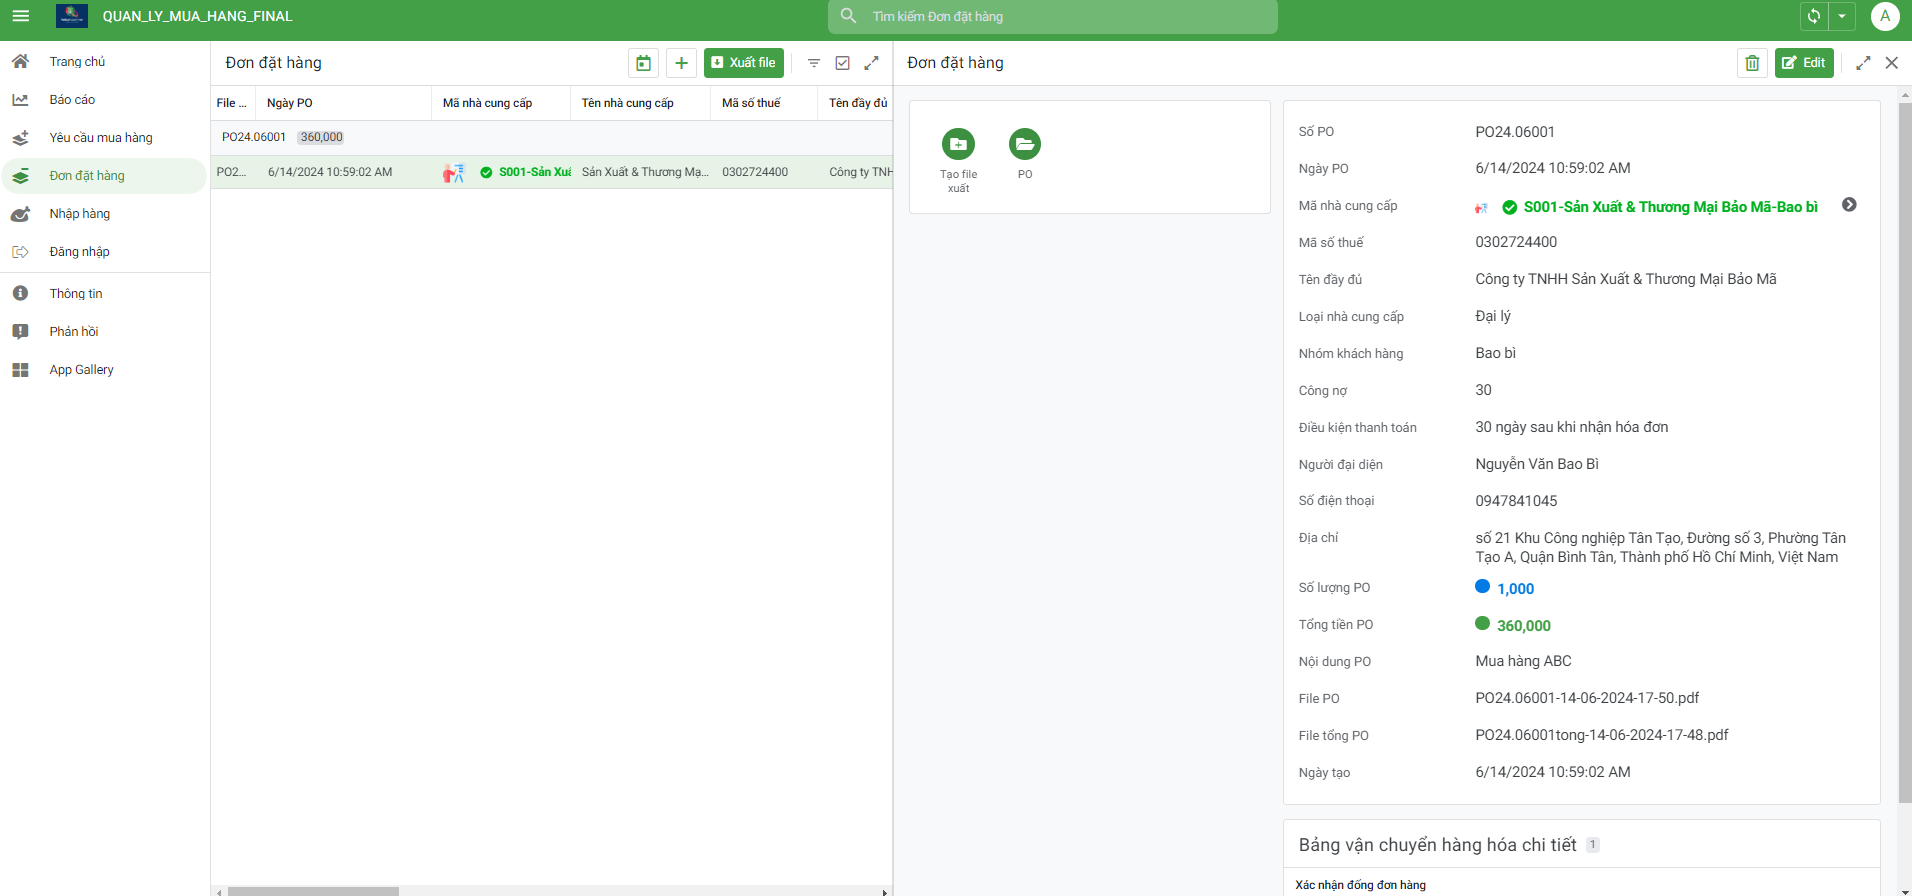Click the Tìm kiếm Đơn đặt hàng search field
This screenshot has width=1912, height=896.
click(1052, 17)
